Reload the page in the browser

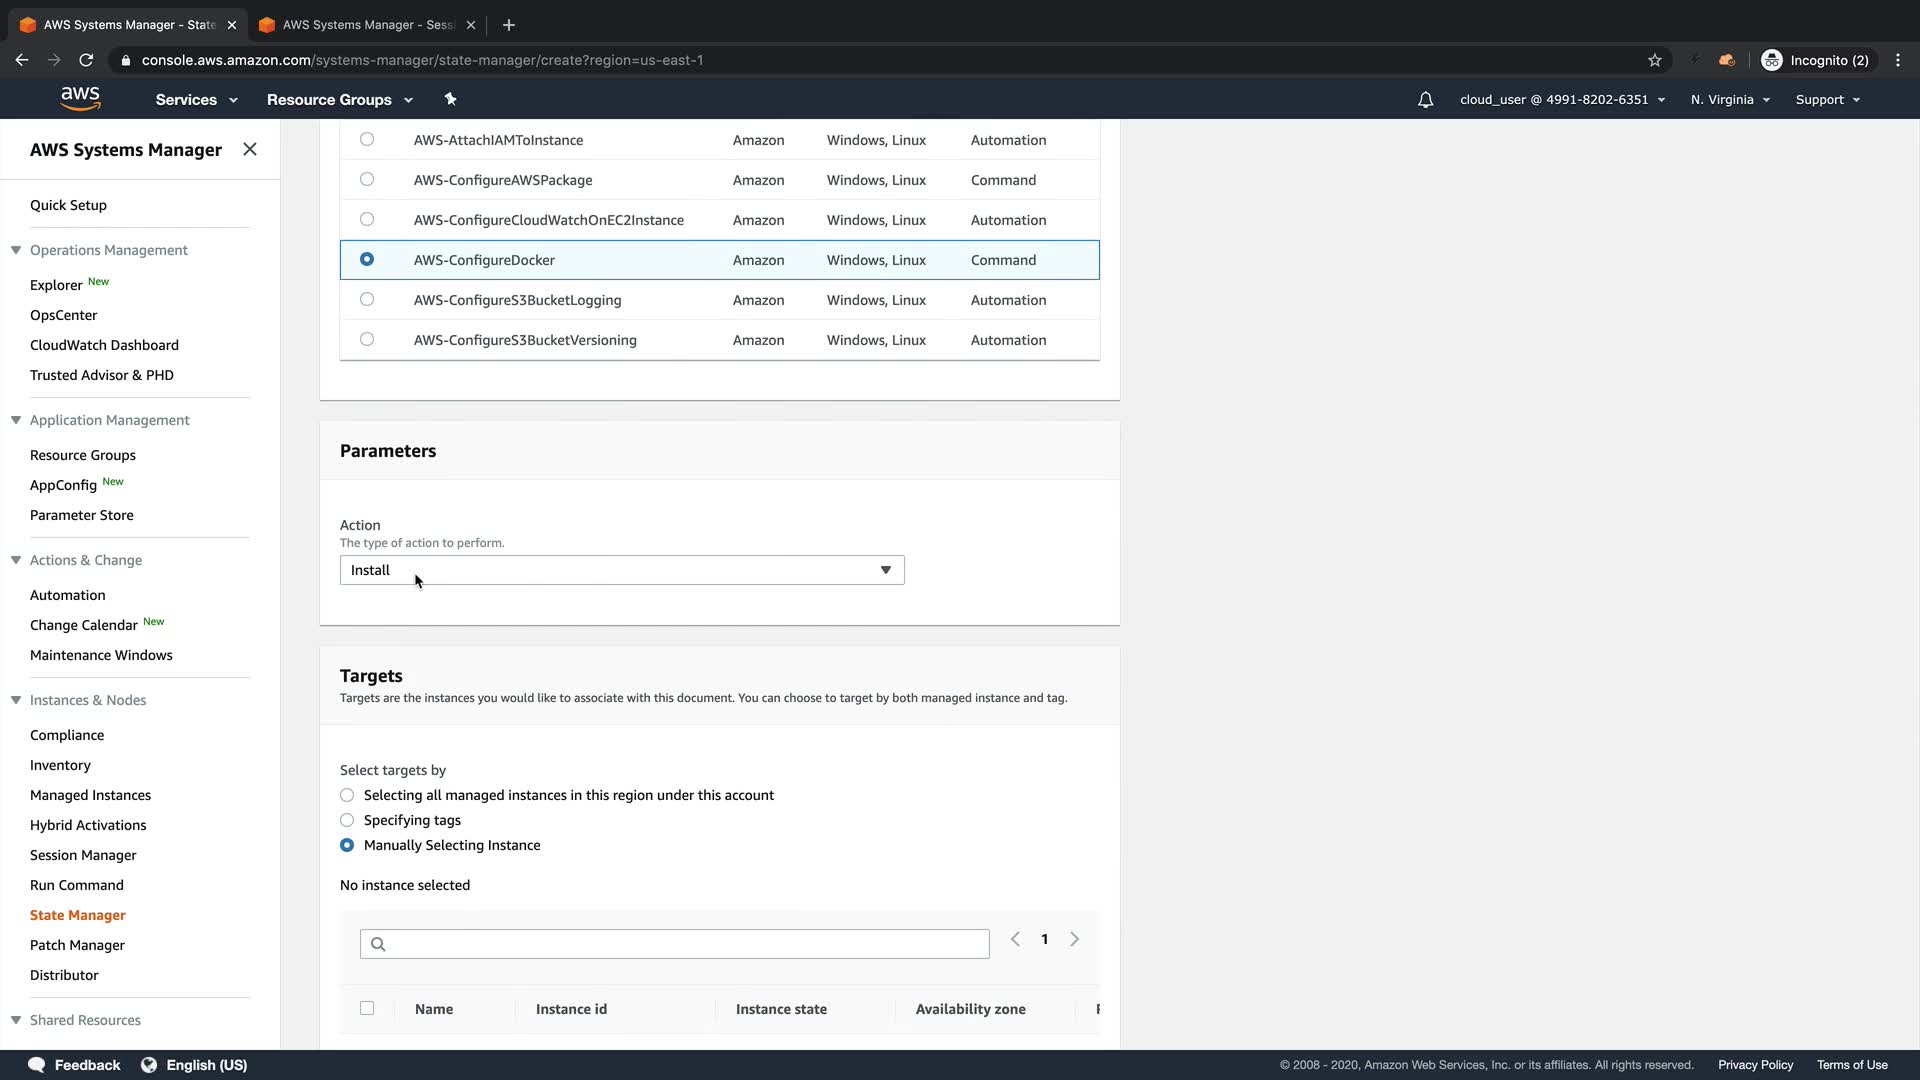87,60
